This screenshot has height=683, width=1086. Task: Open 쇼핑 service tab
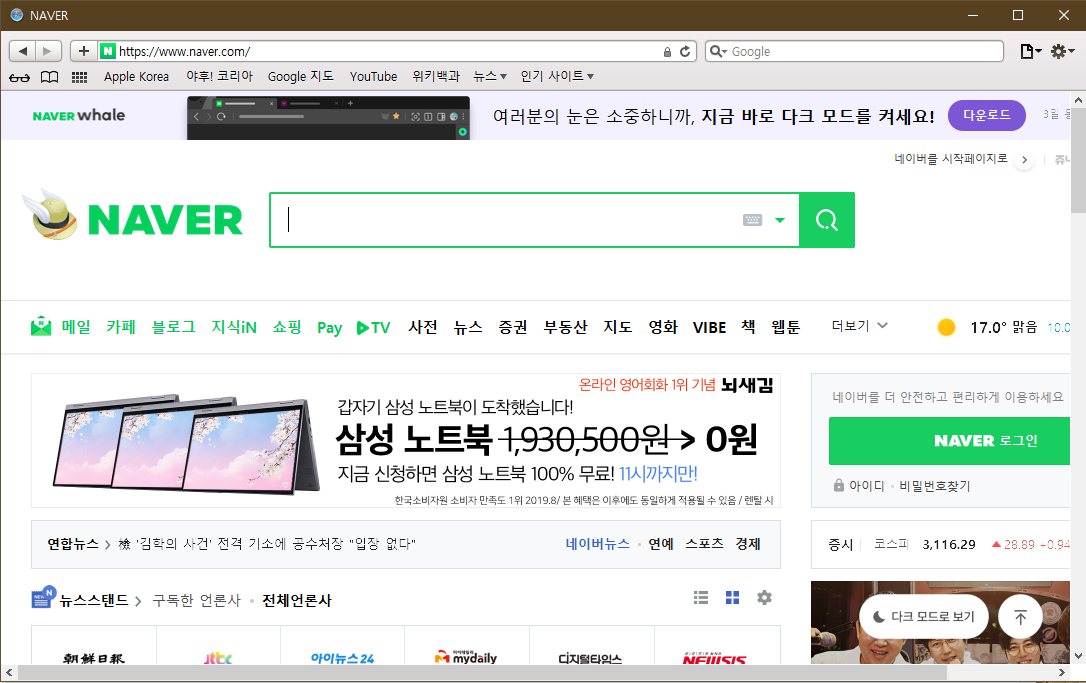pos(287,327)
